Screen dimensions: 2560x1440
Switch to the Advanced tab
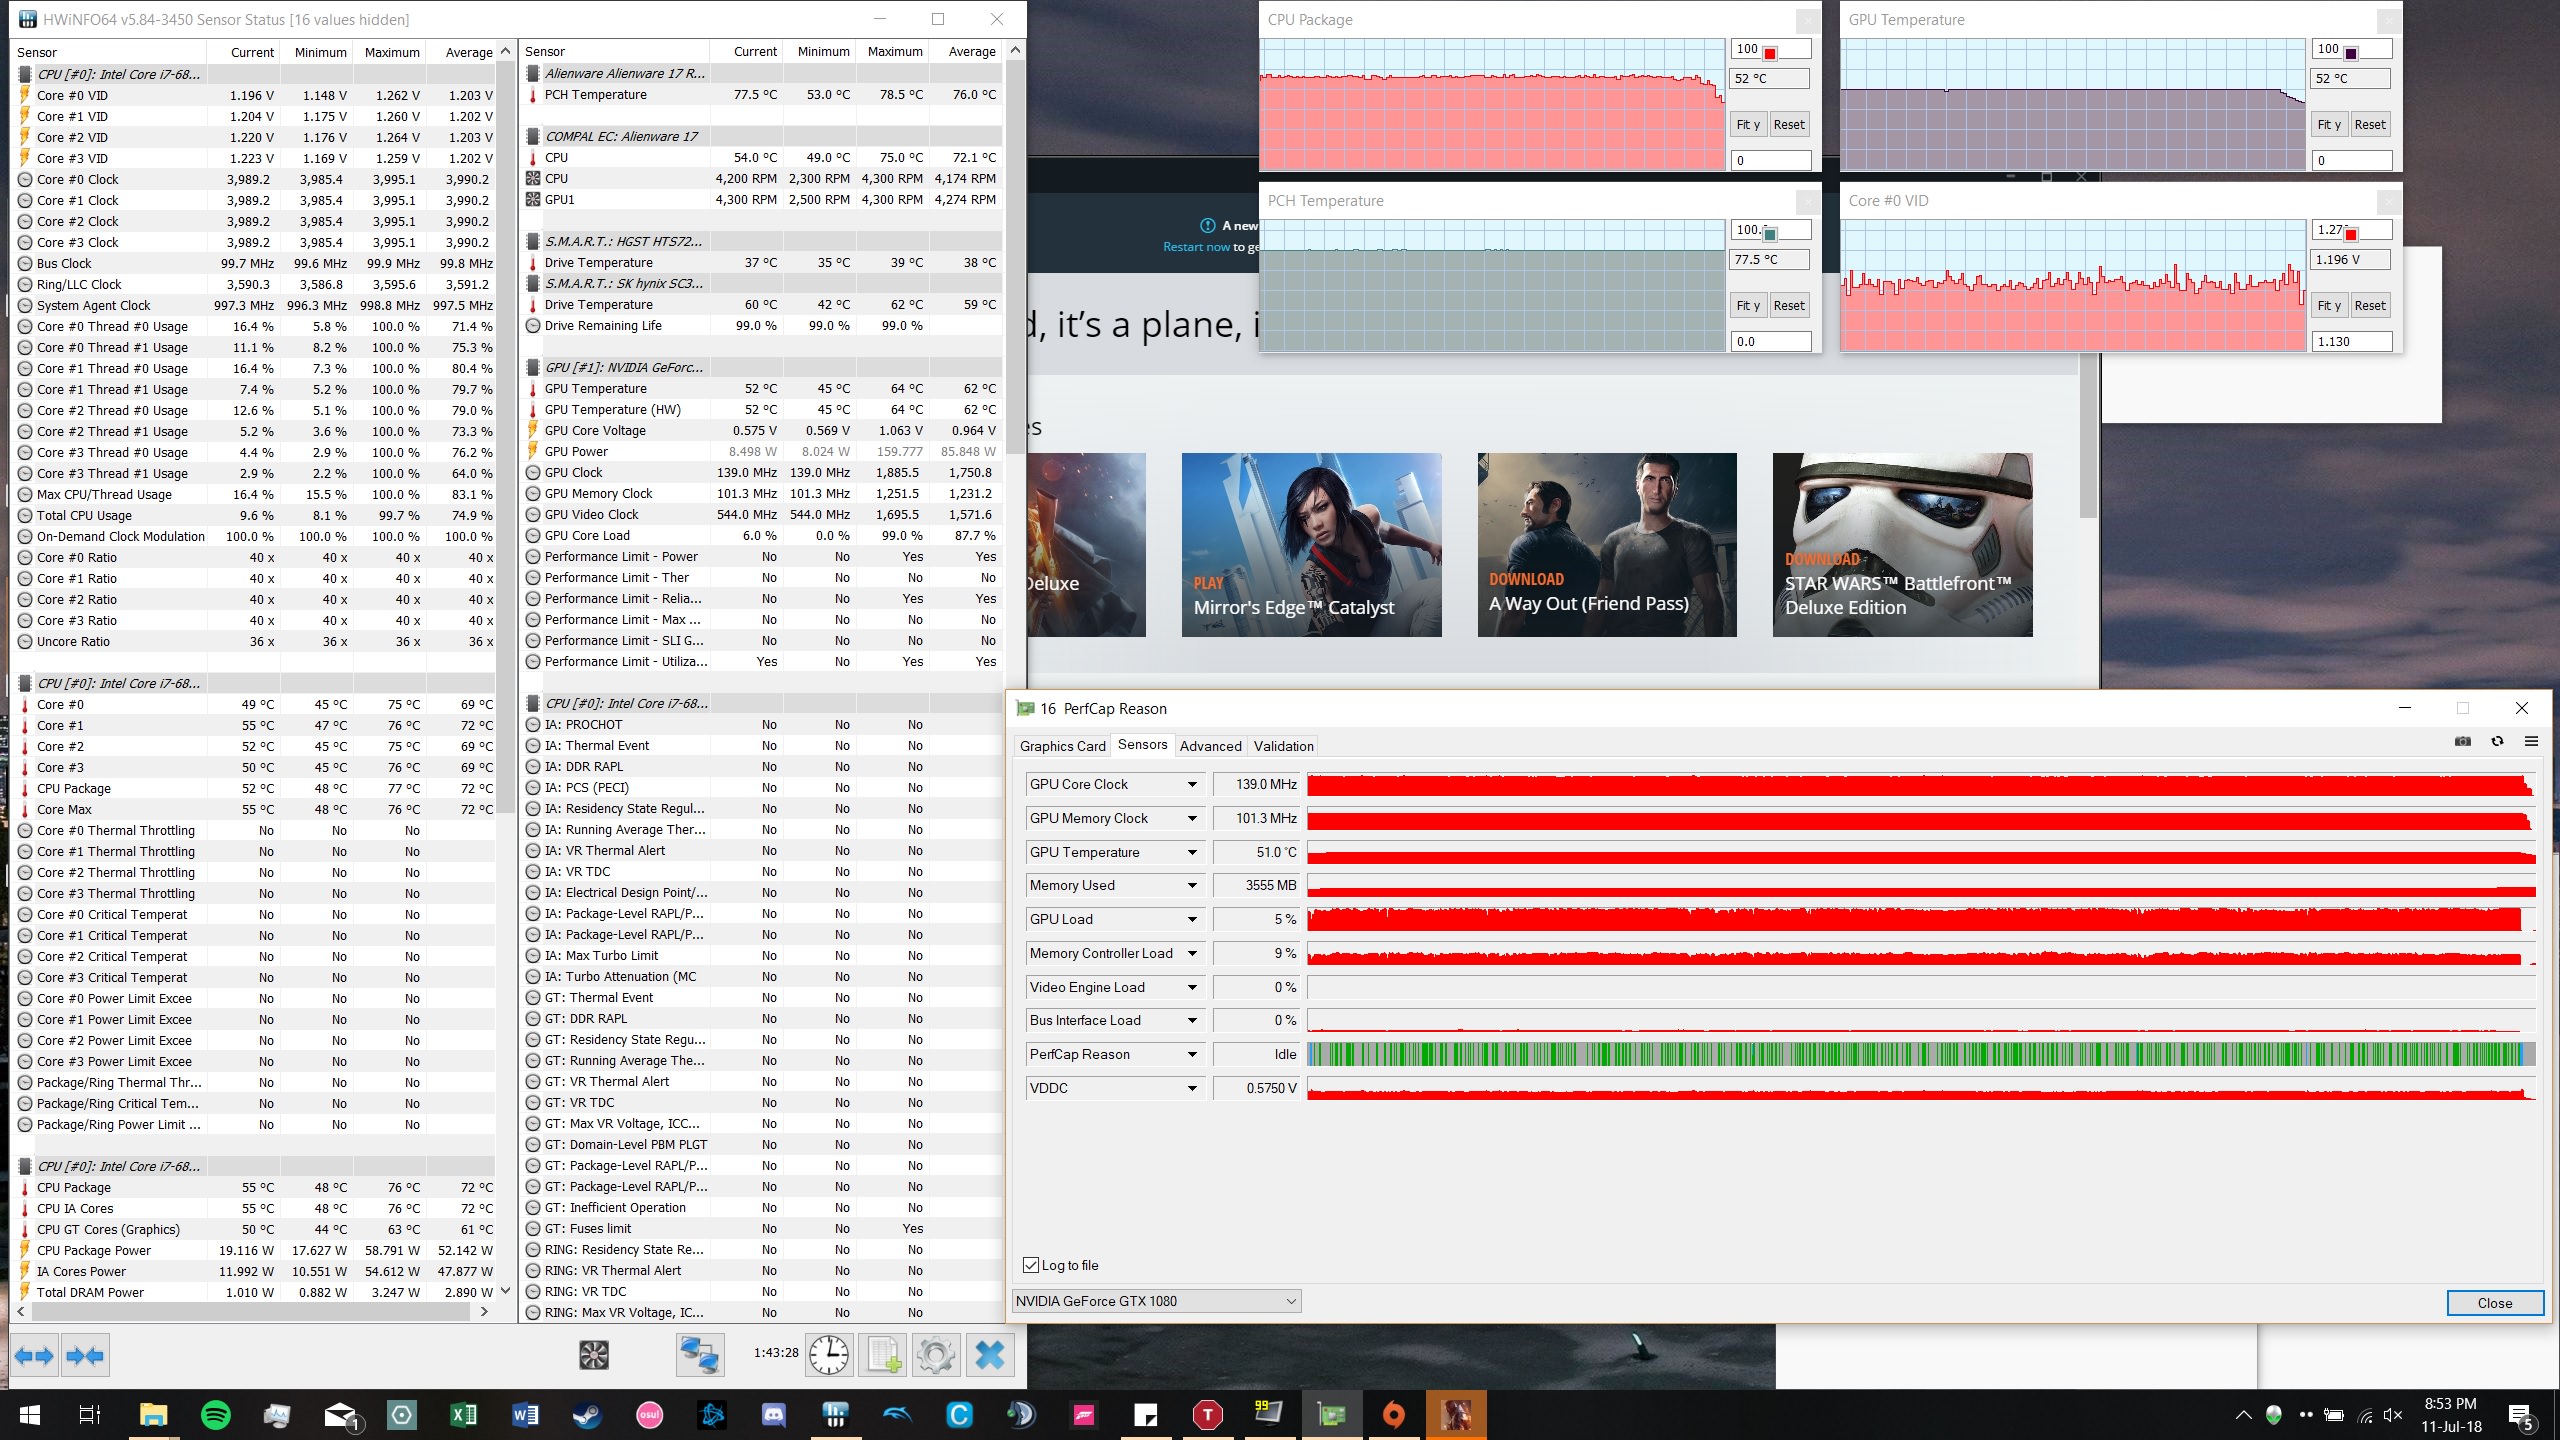[x=1210, y=746]
